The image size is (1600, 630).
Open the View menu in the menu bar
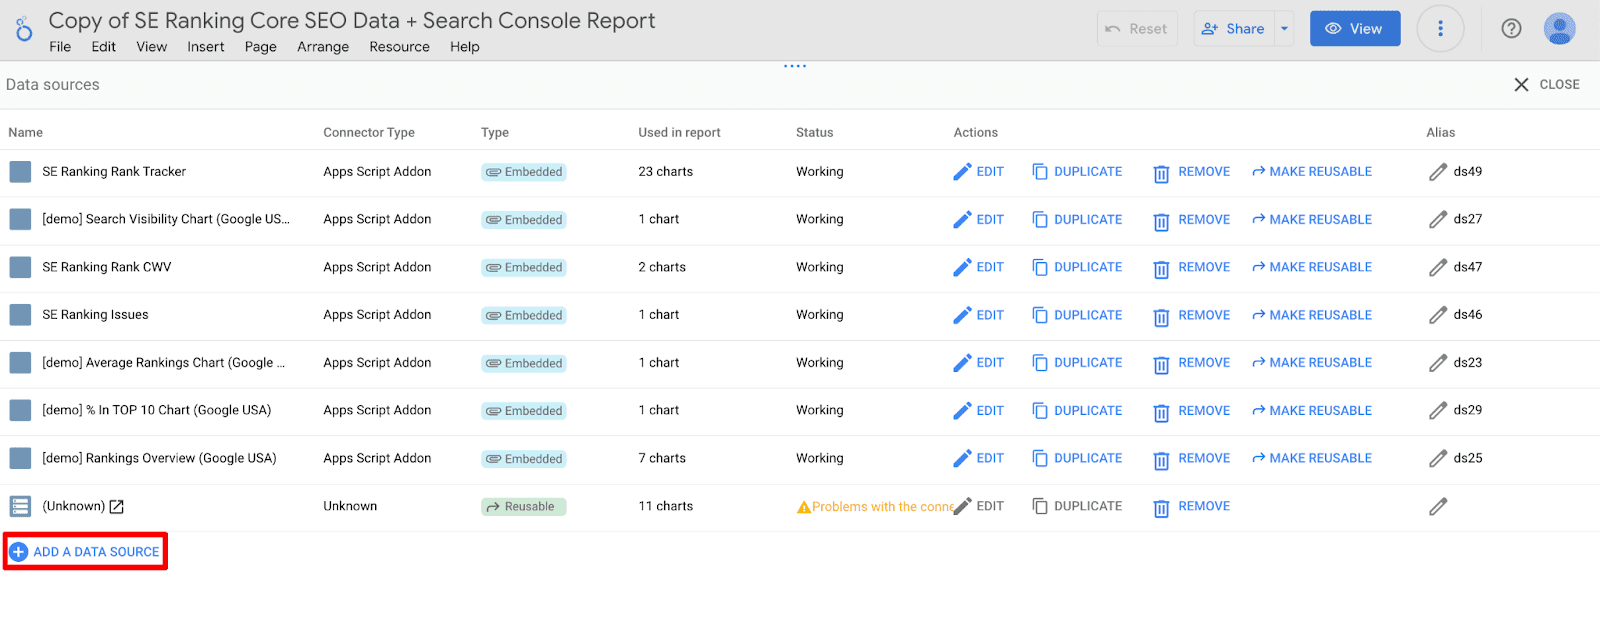pyautogui.click(x=152, y=47)
